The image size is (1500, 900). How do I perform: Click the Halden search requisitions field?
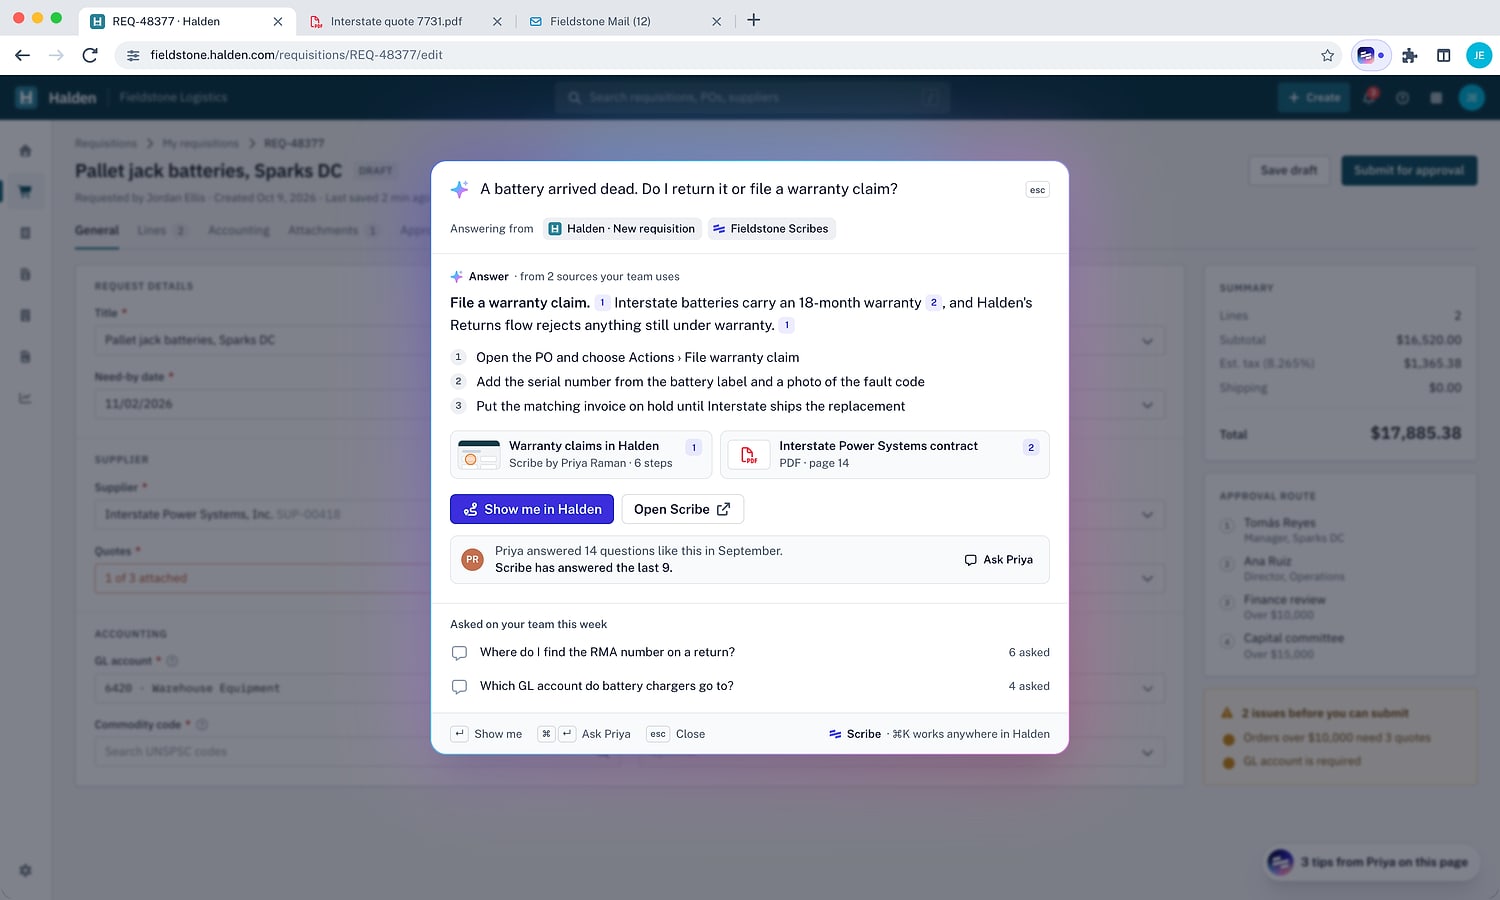pyautogui.click(x=752, y=97)
